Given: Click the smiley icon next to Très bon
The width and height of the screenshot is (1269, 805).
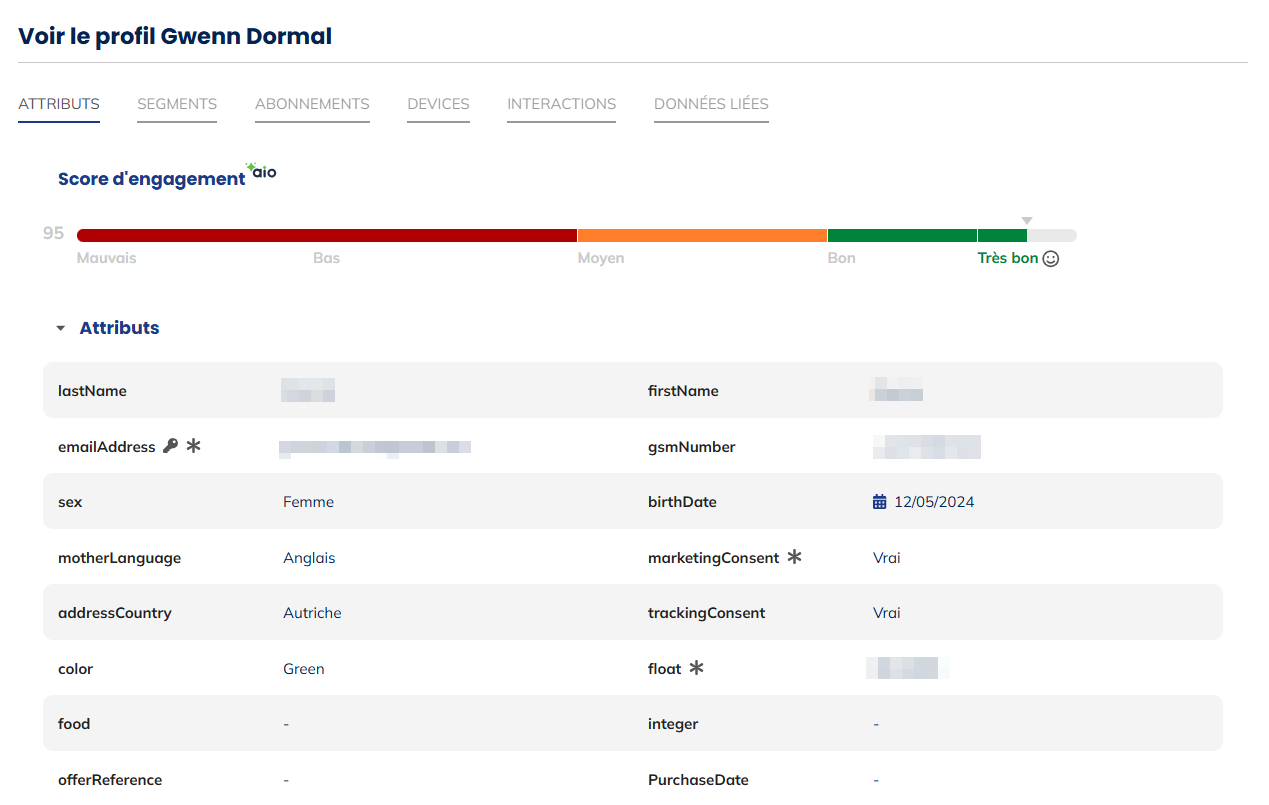Looking at the screenshot, I should [1050, 259].
